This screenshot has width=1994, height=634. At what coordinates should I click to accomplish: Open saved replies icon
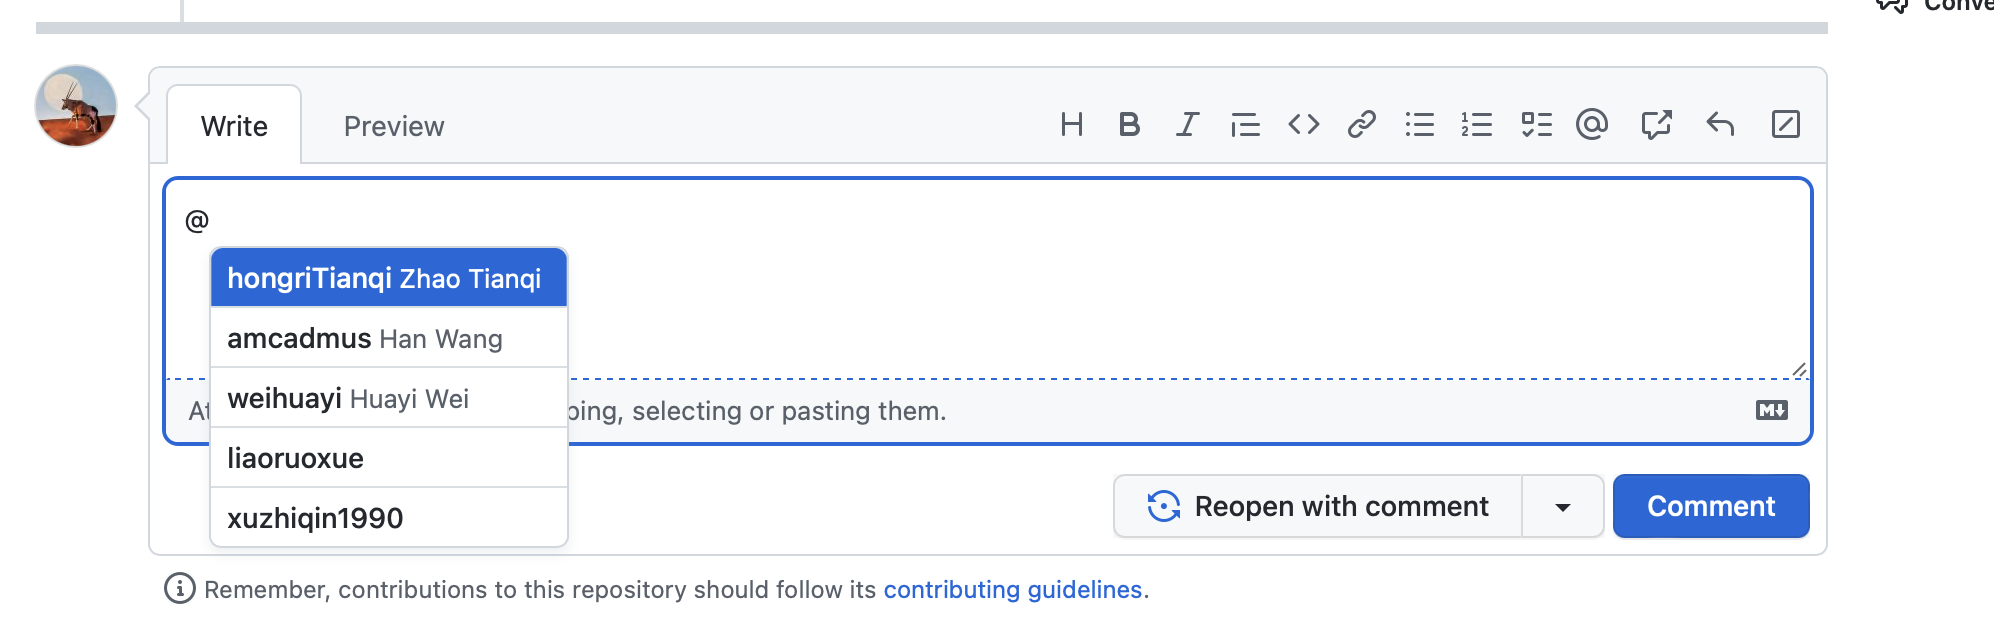tap(1720, 125)
